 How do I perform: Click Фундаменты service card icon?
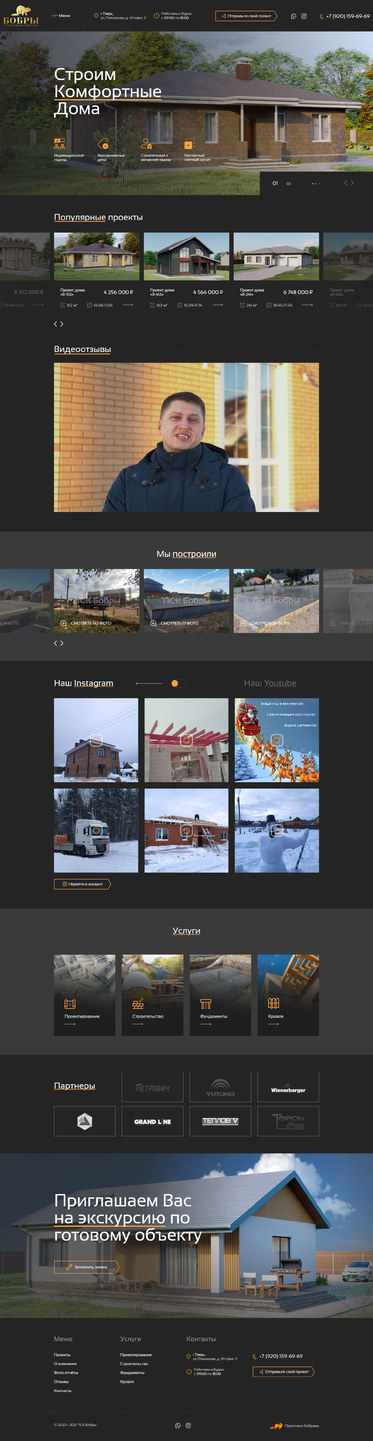click(x=206, y=1004)
